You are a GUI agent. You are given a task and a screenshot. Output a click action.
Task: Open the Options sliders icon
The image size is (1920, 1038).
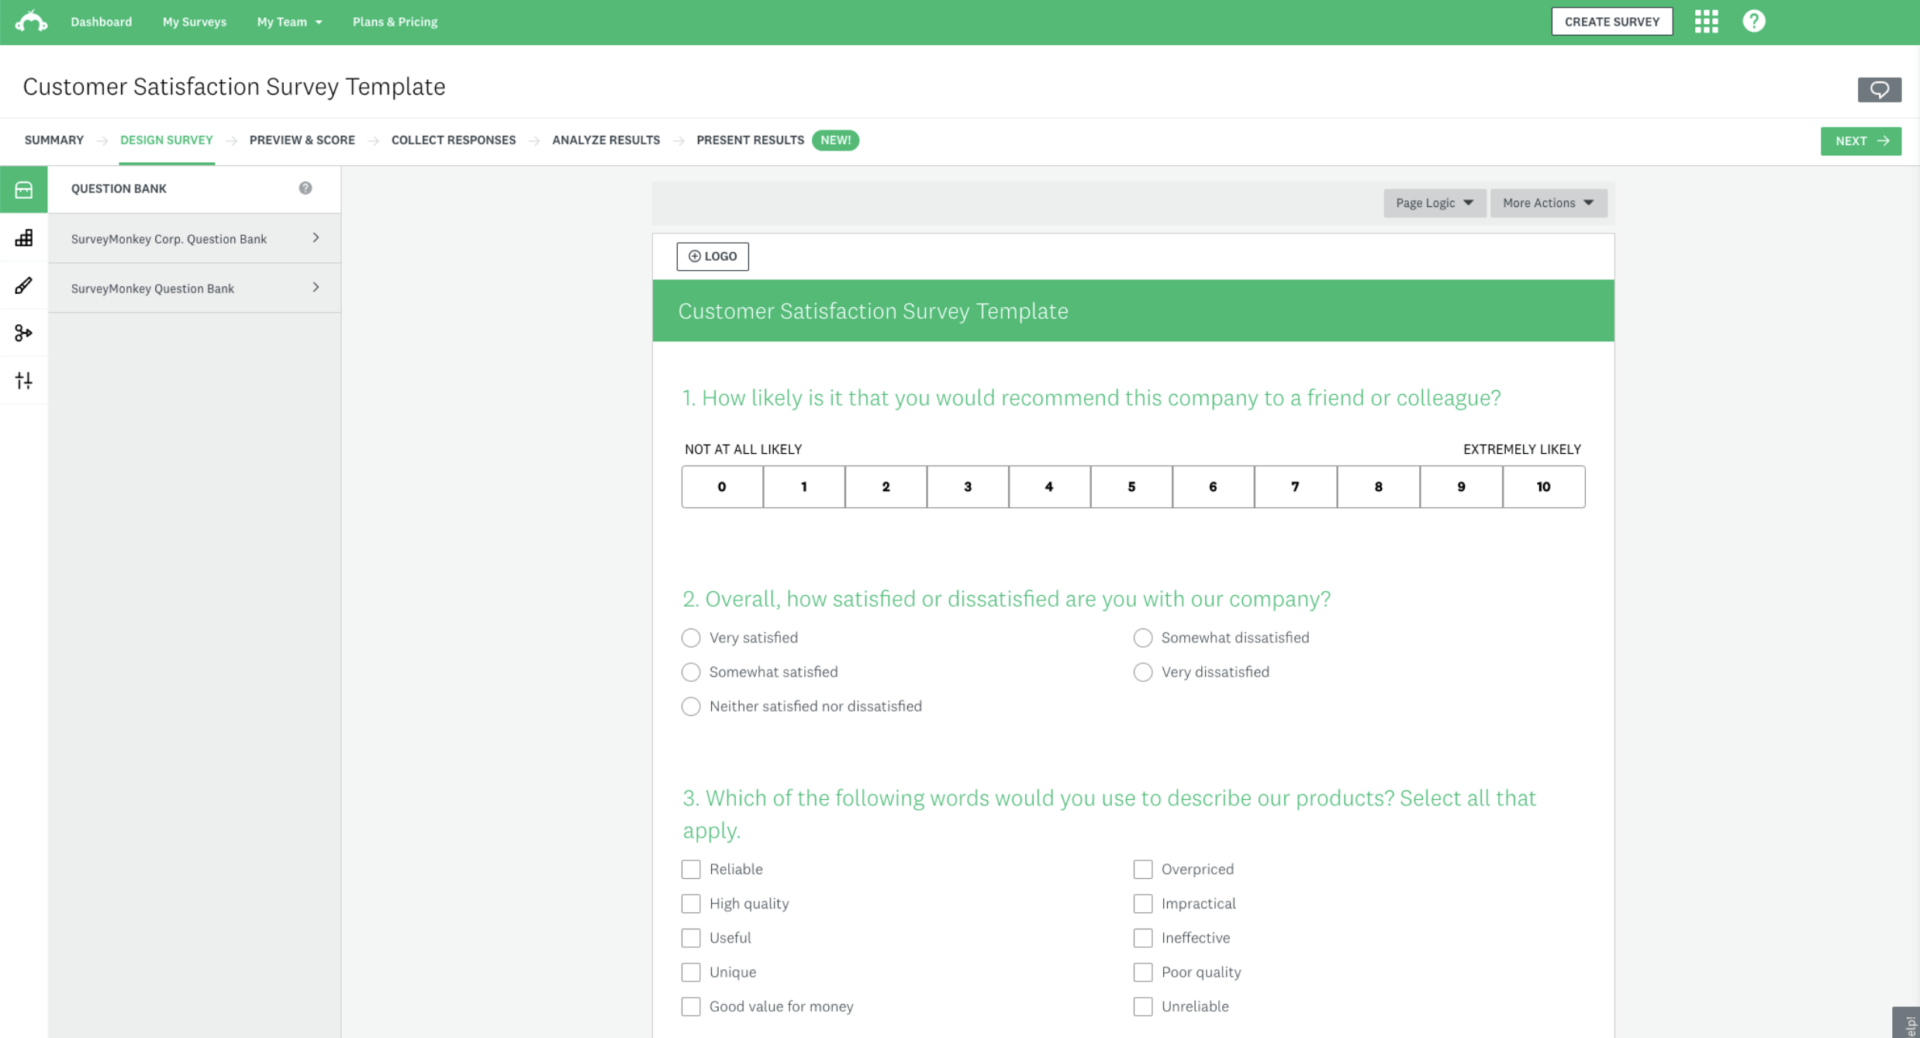[x=24, y=380]
